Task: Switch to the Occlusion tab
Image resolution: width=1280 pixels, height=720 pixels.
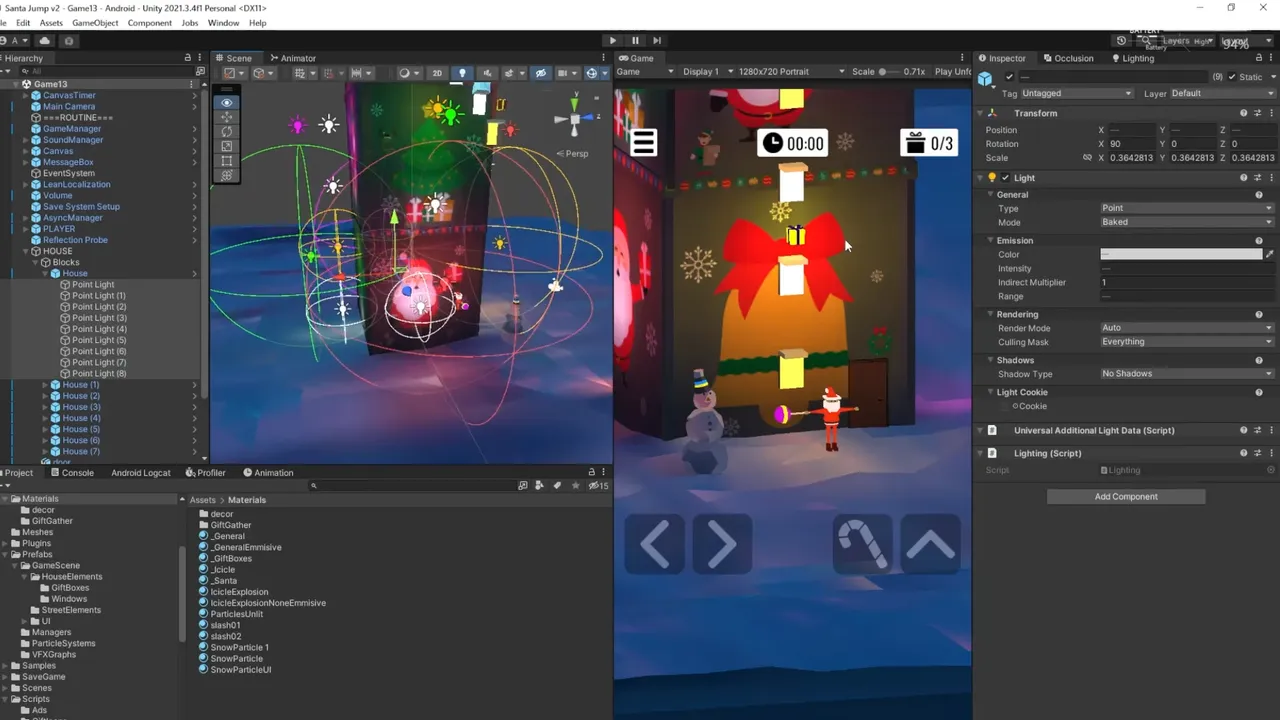Action: point(1068,58)
